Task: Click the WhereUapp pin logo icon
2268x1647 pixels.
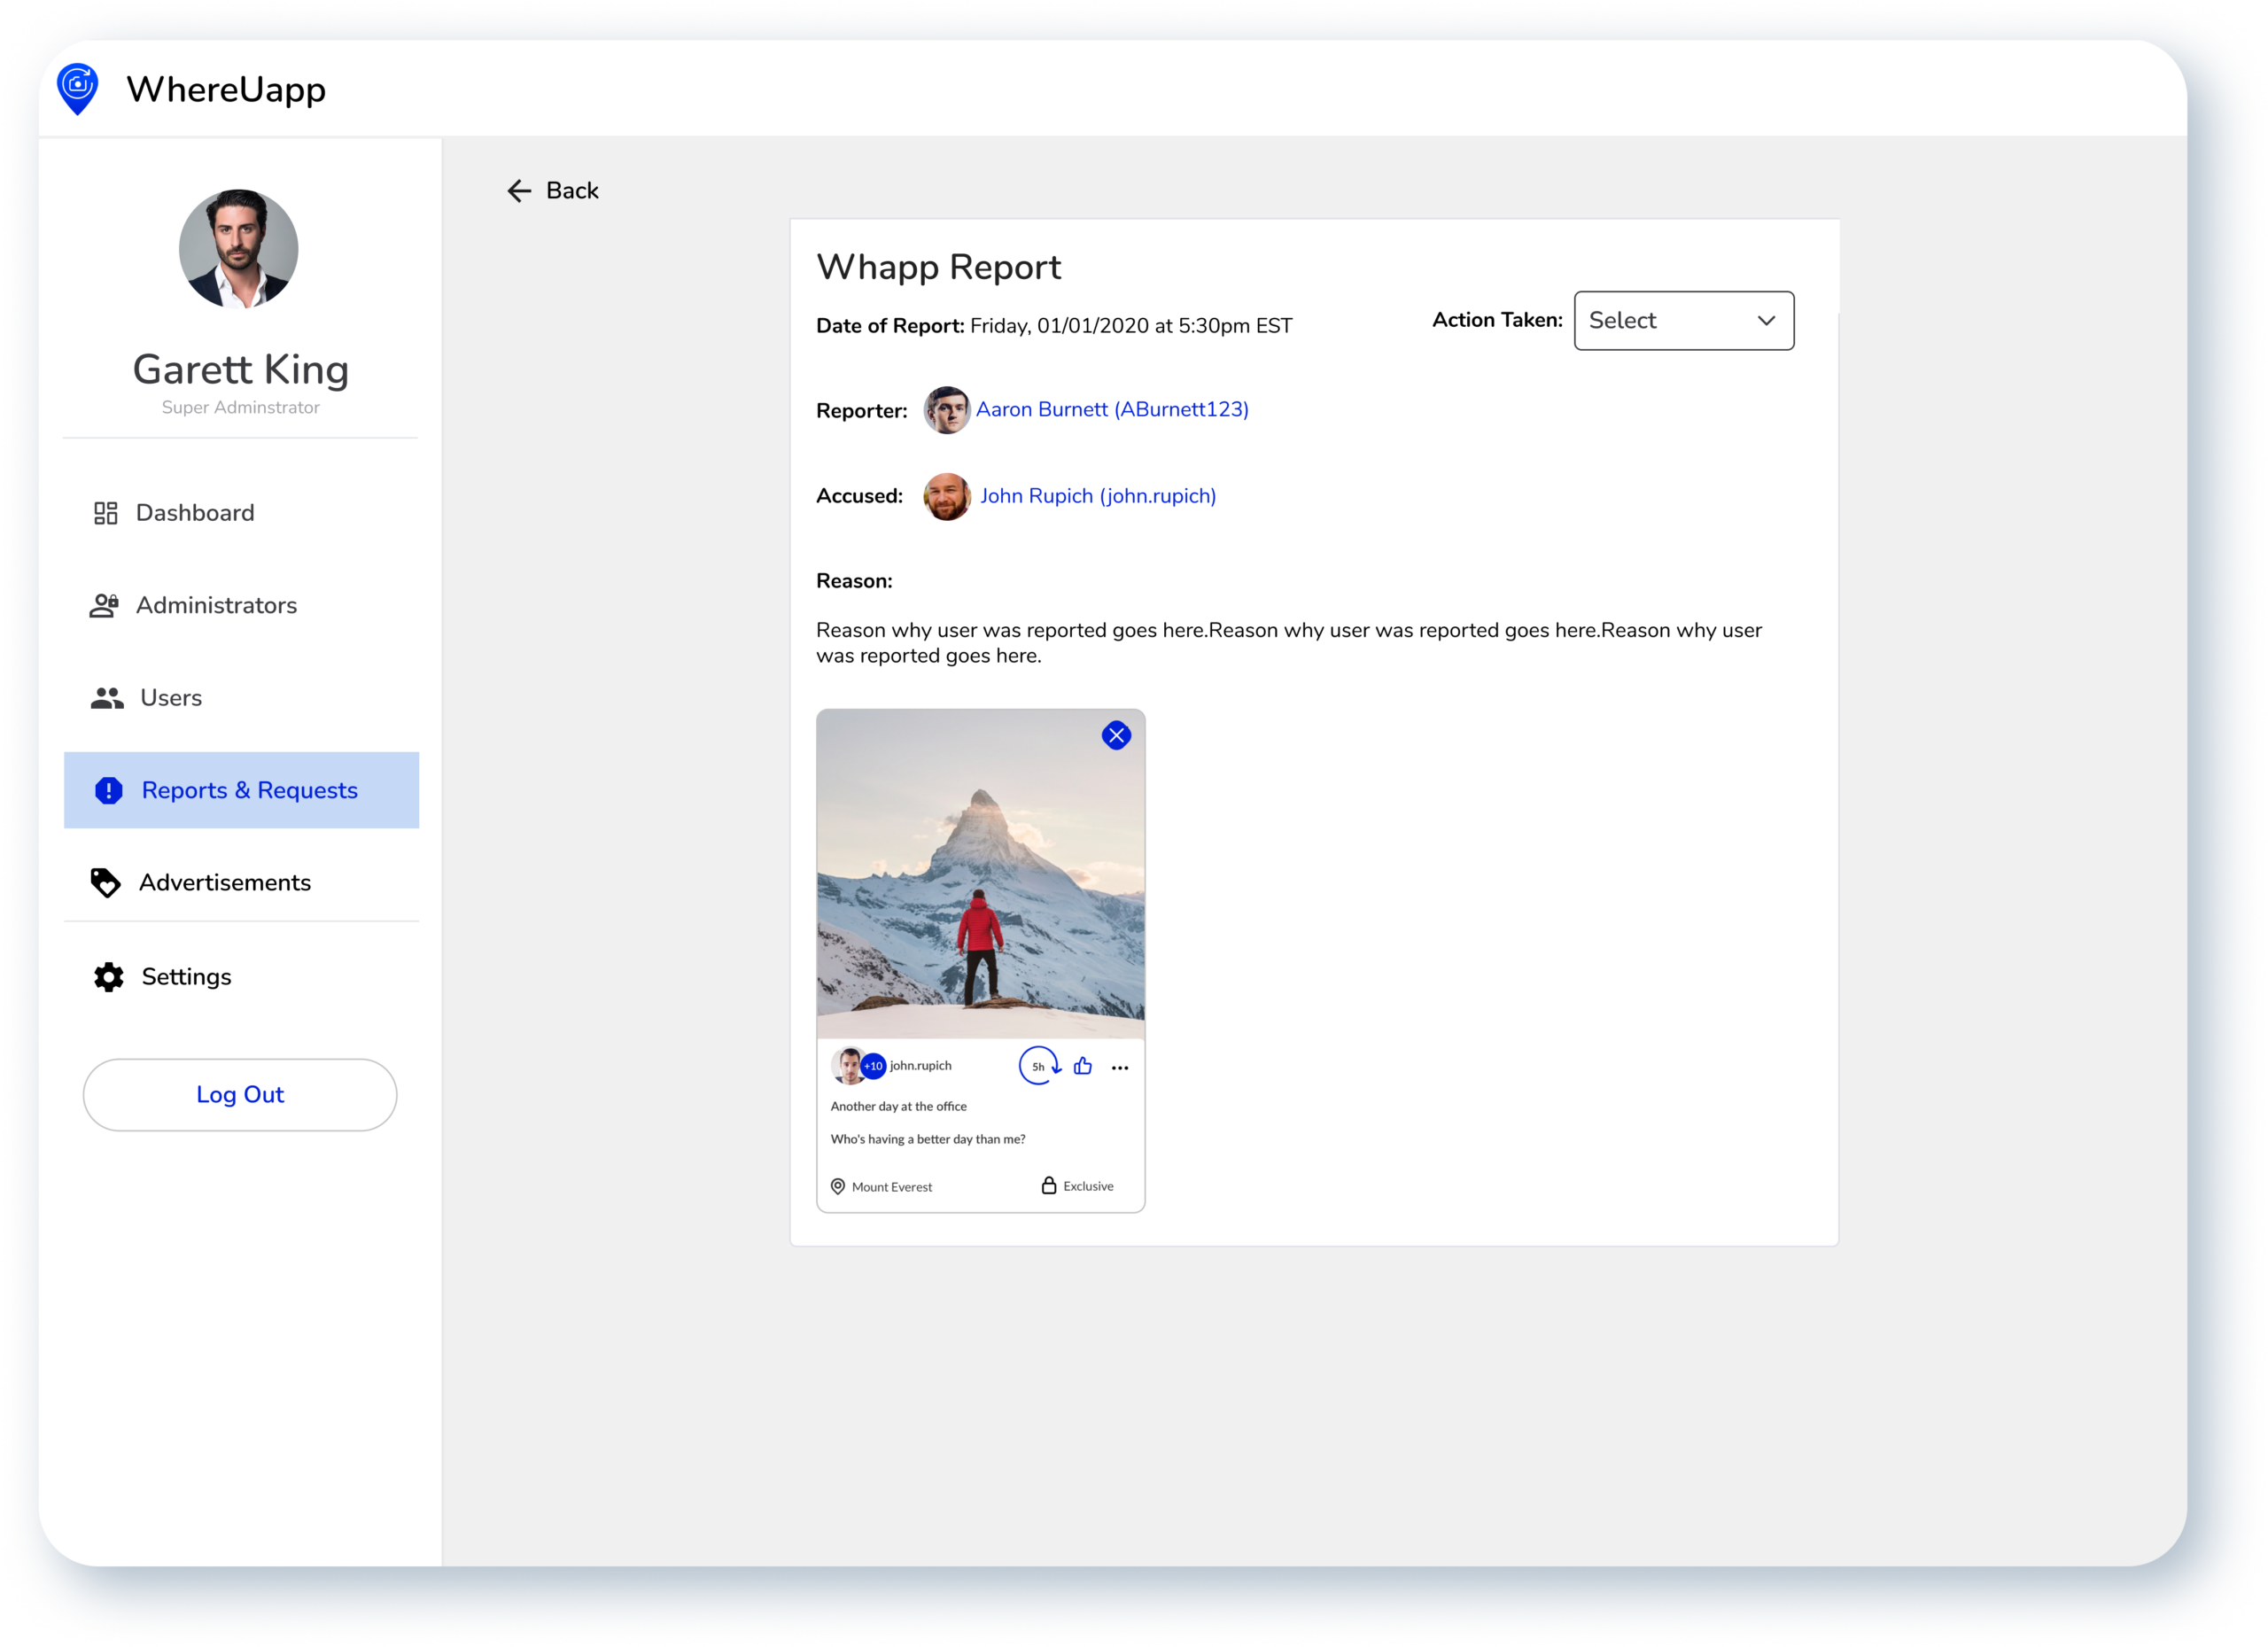Action: 77,89
